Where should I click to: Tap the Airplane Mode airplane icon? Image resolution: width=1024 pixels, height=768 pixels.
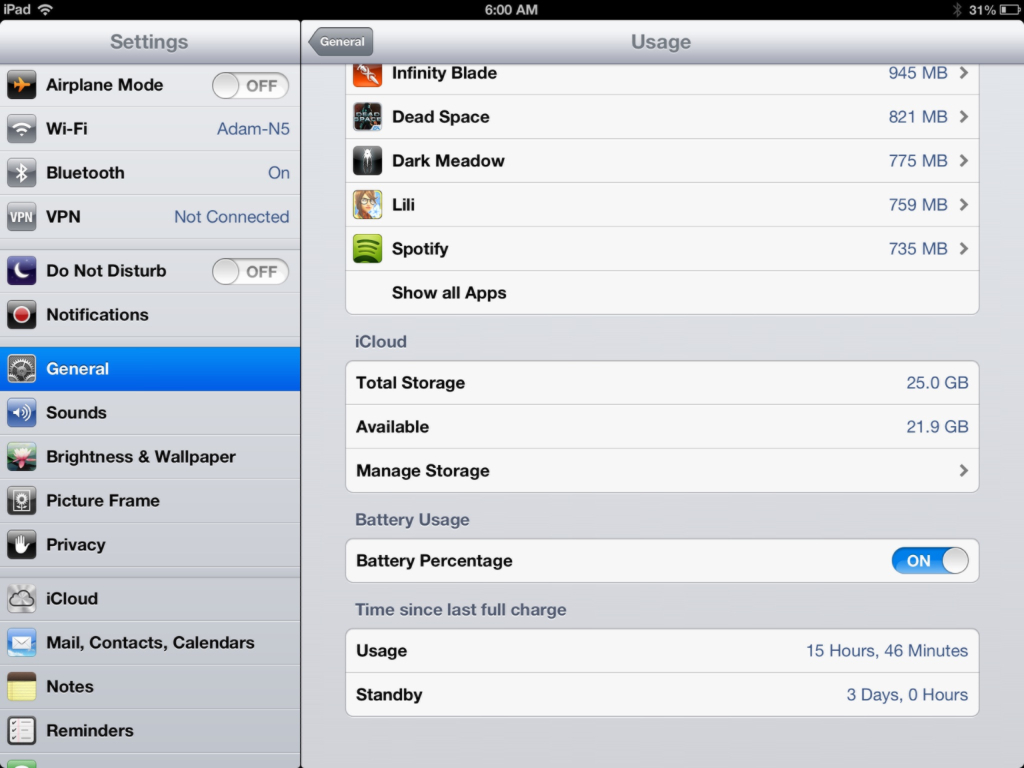[x=22, y=85]
